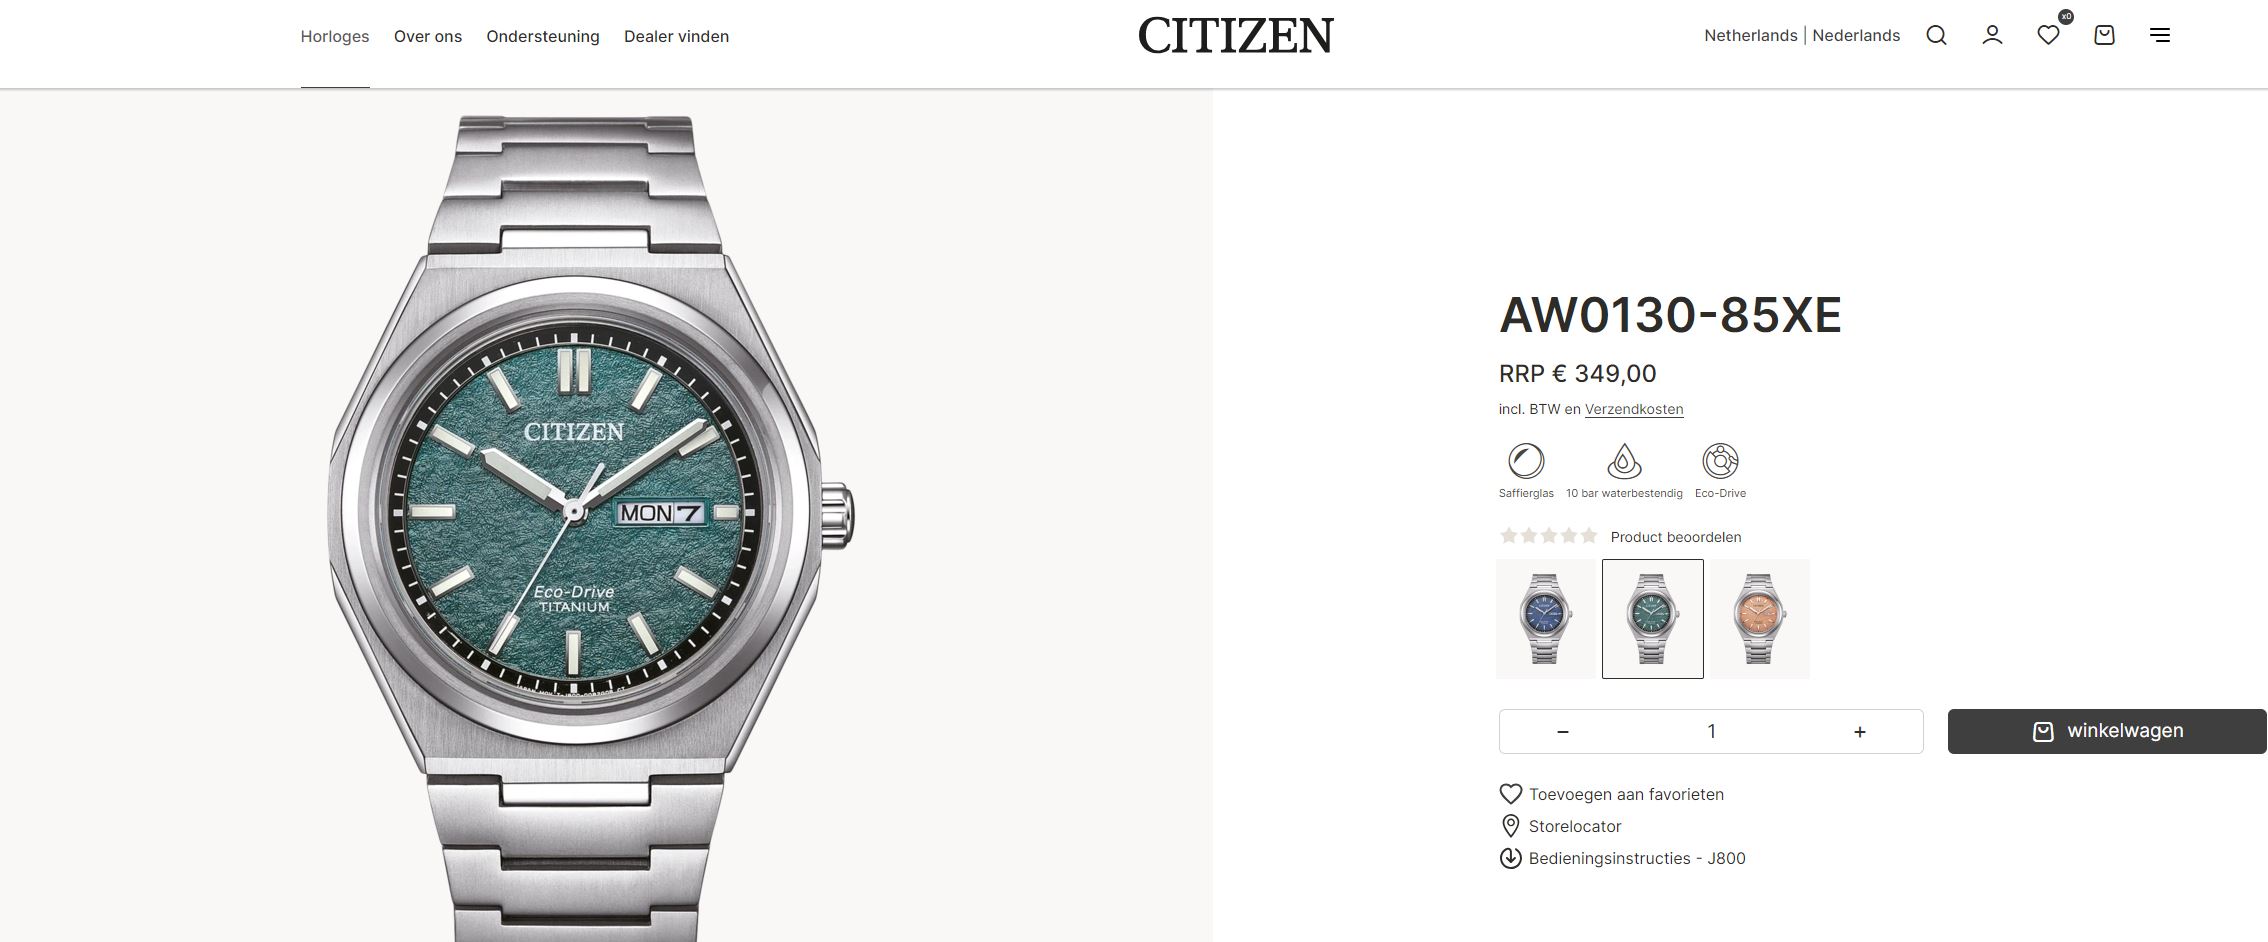Image resolution: width=2268 pixels, height=942 pixels.
Task: Select the green dial watch variant
Action: click(x=1653, y=619)
